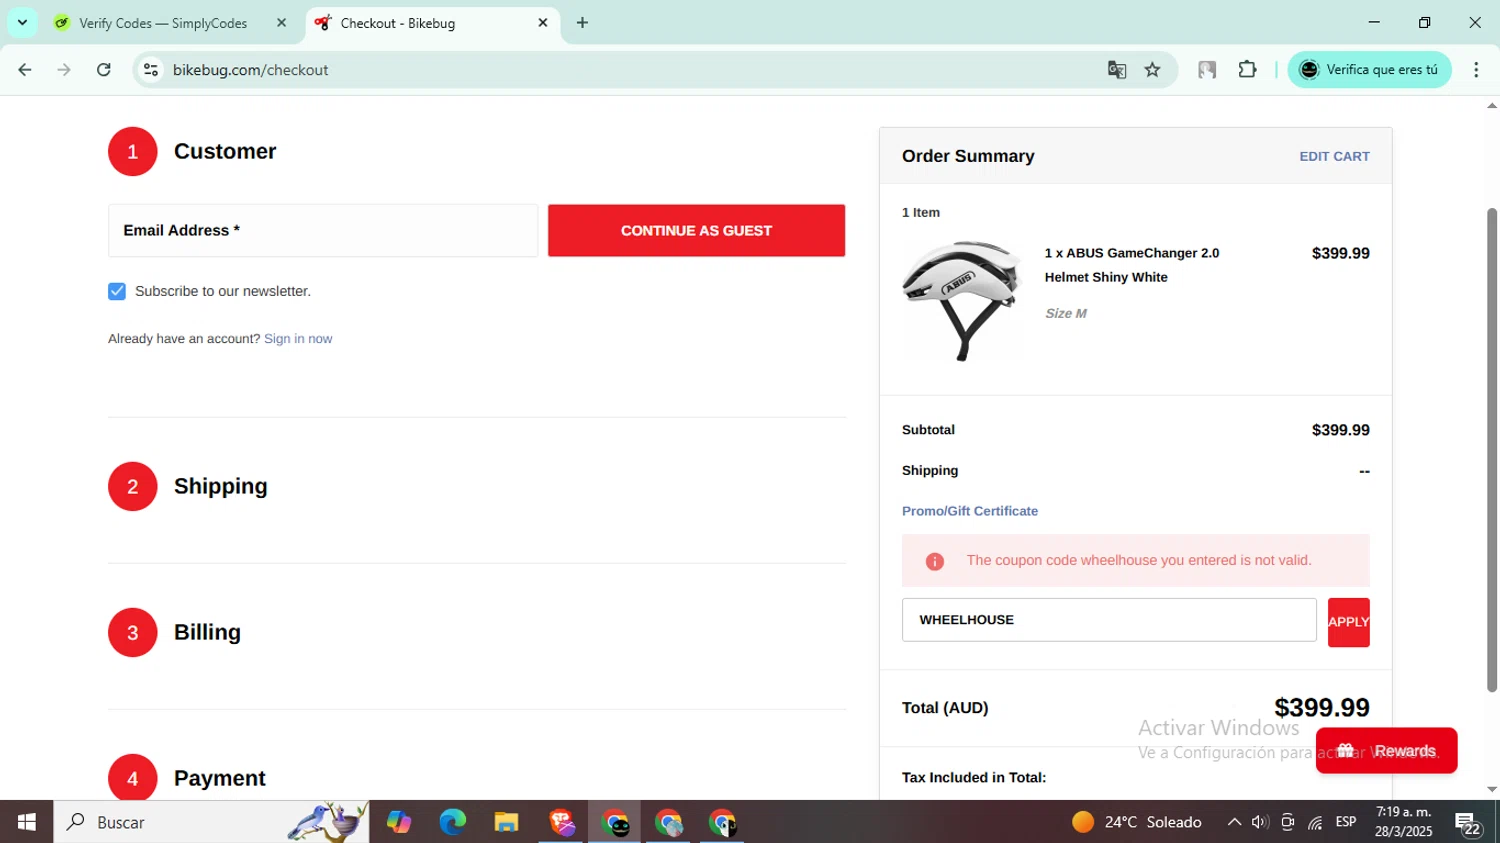The height and width of the screenshot is (843, 1500).
Task: Click the ESP language indicator
Action: pyautogui.click(x=1346, y=822)
